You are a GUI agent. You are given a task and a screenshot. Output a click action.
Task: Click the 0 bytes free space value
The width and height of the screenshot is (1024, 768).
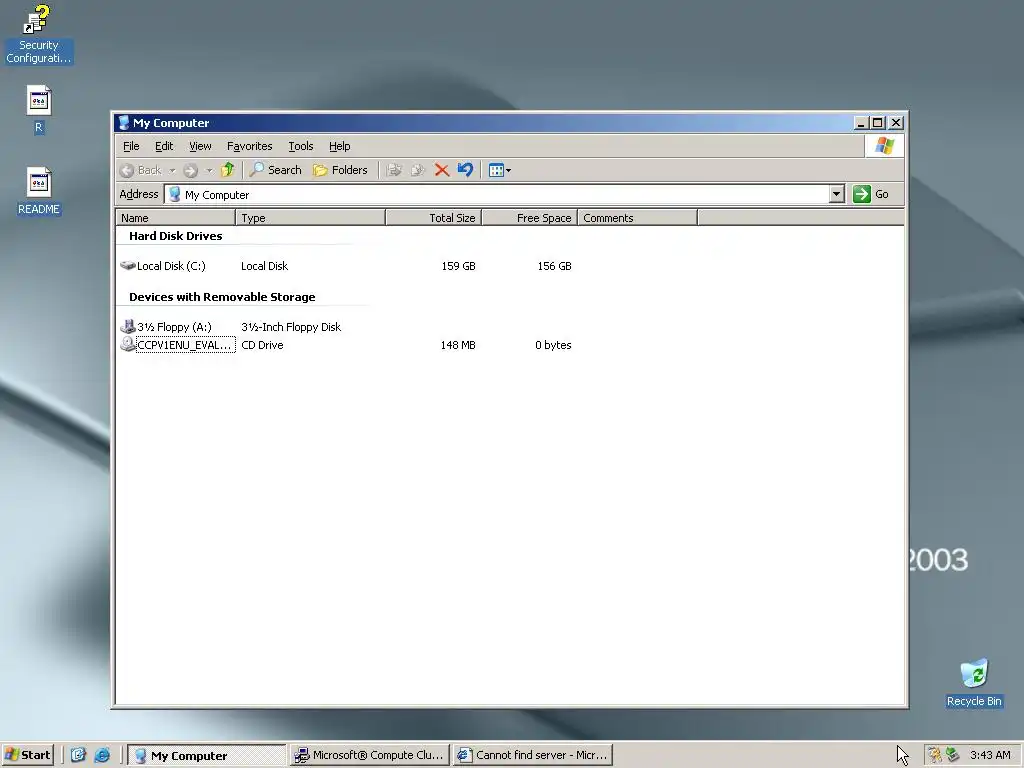pyautogui.click(x=553, y=345)
